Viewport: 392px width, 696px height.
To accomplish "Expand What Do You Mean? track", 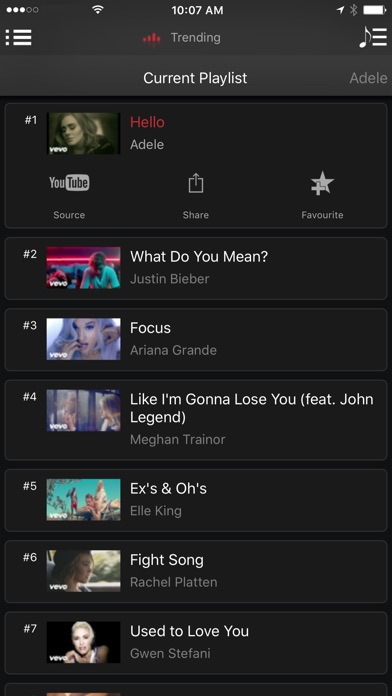I will (196, 268).
